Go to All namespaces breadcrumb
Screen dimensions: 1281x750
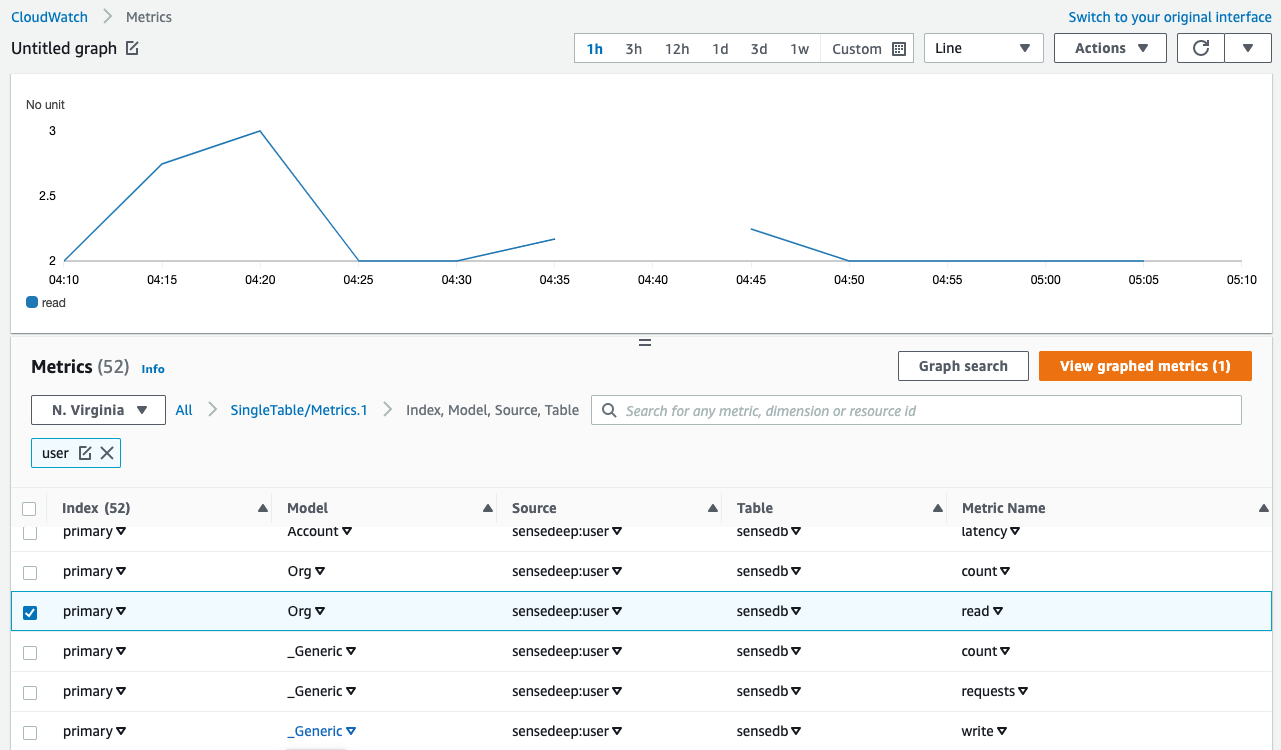click(x=184, y=410)
